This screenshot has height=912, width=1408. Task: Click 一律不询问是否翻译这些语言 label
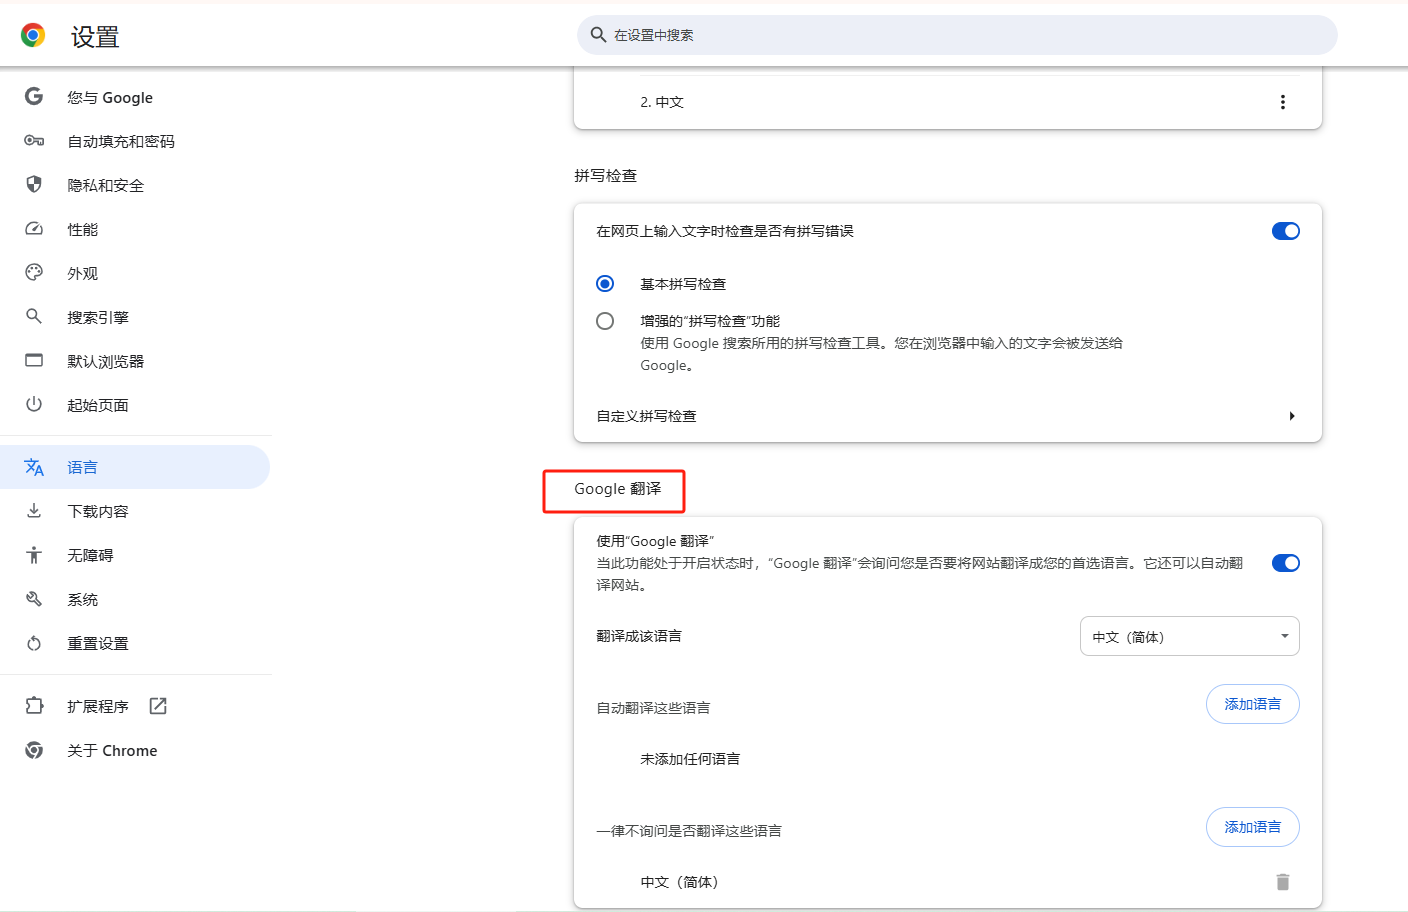point(689,831)
